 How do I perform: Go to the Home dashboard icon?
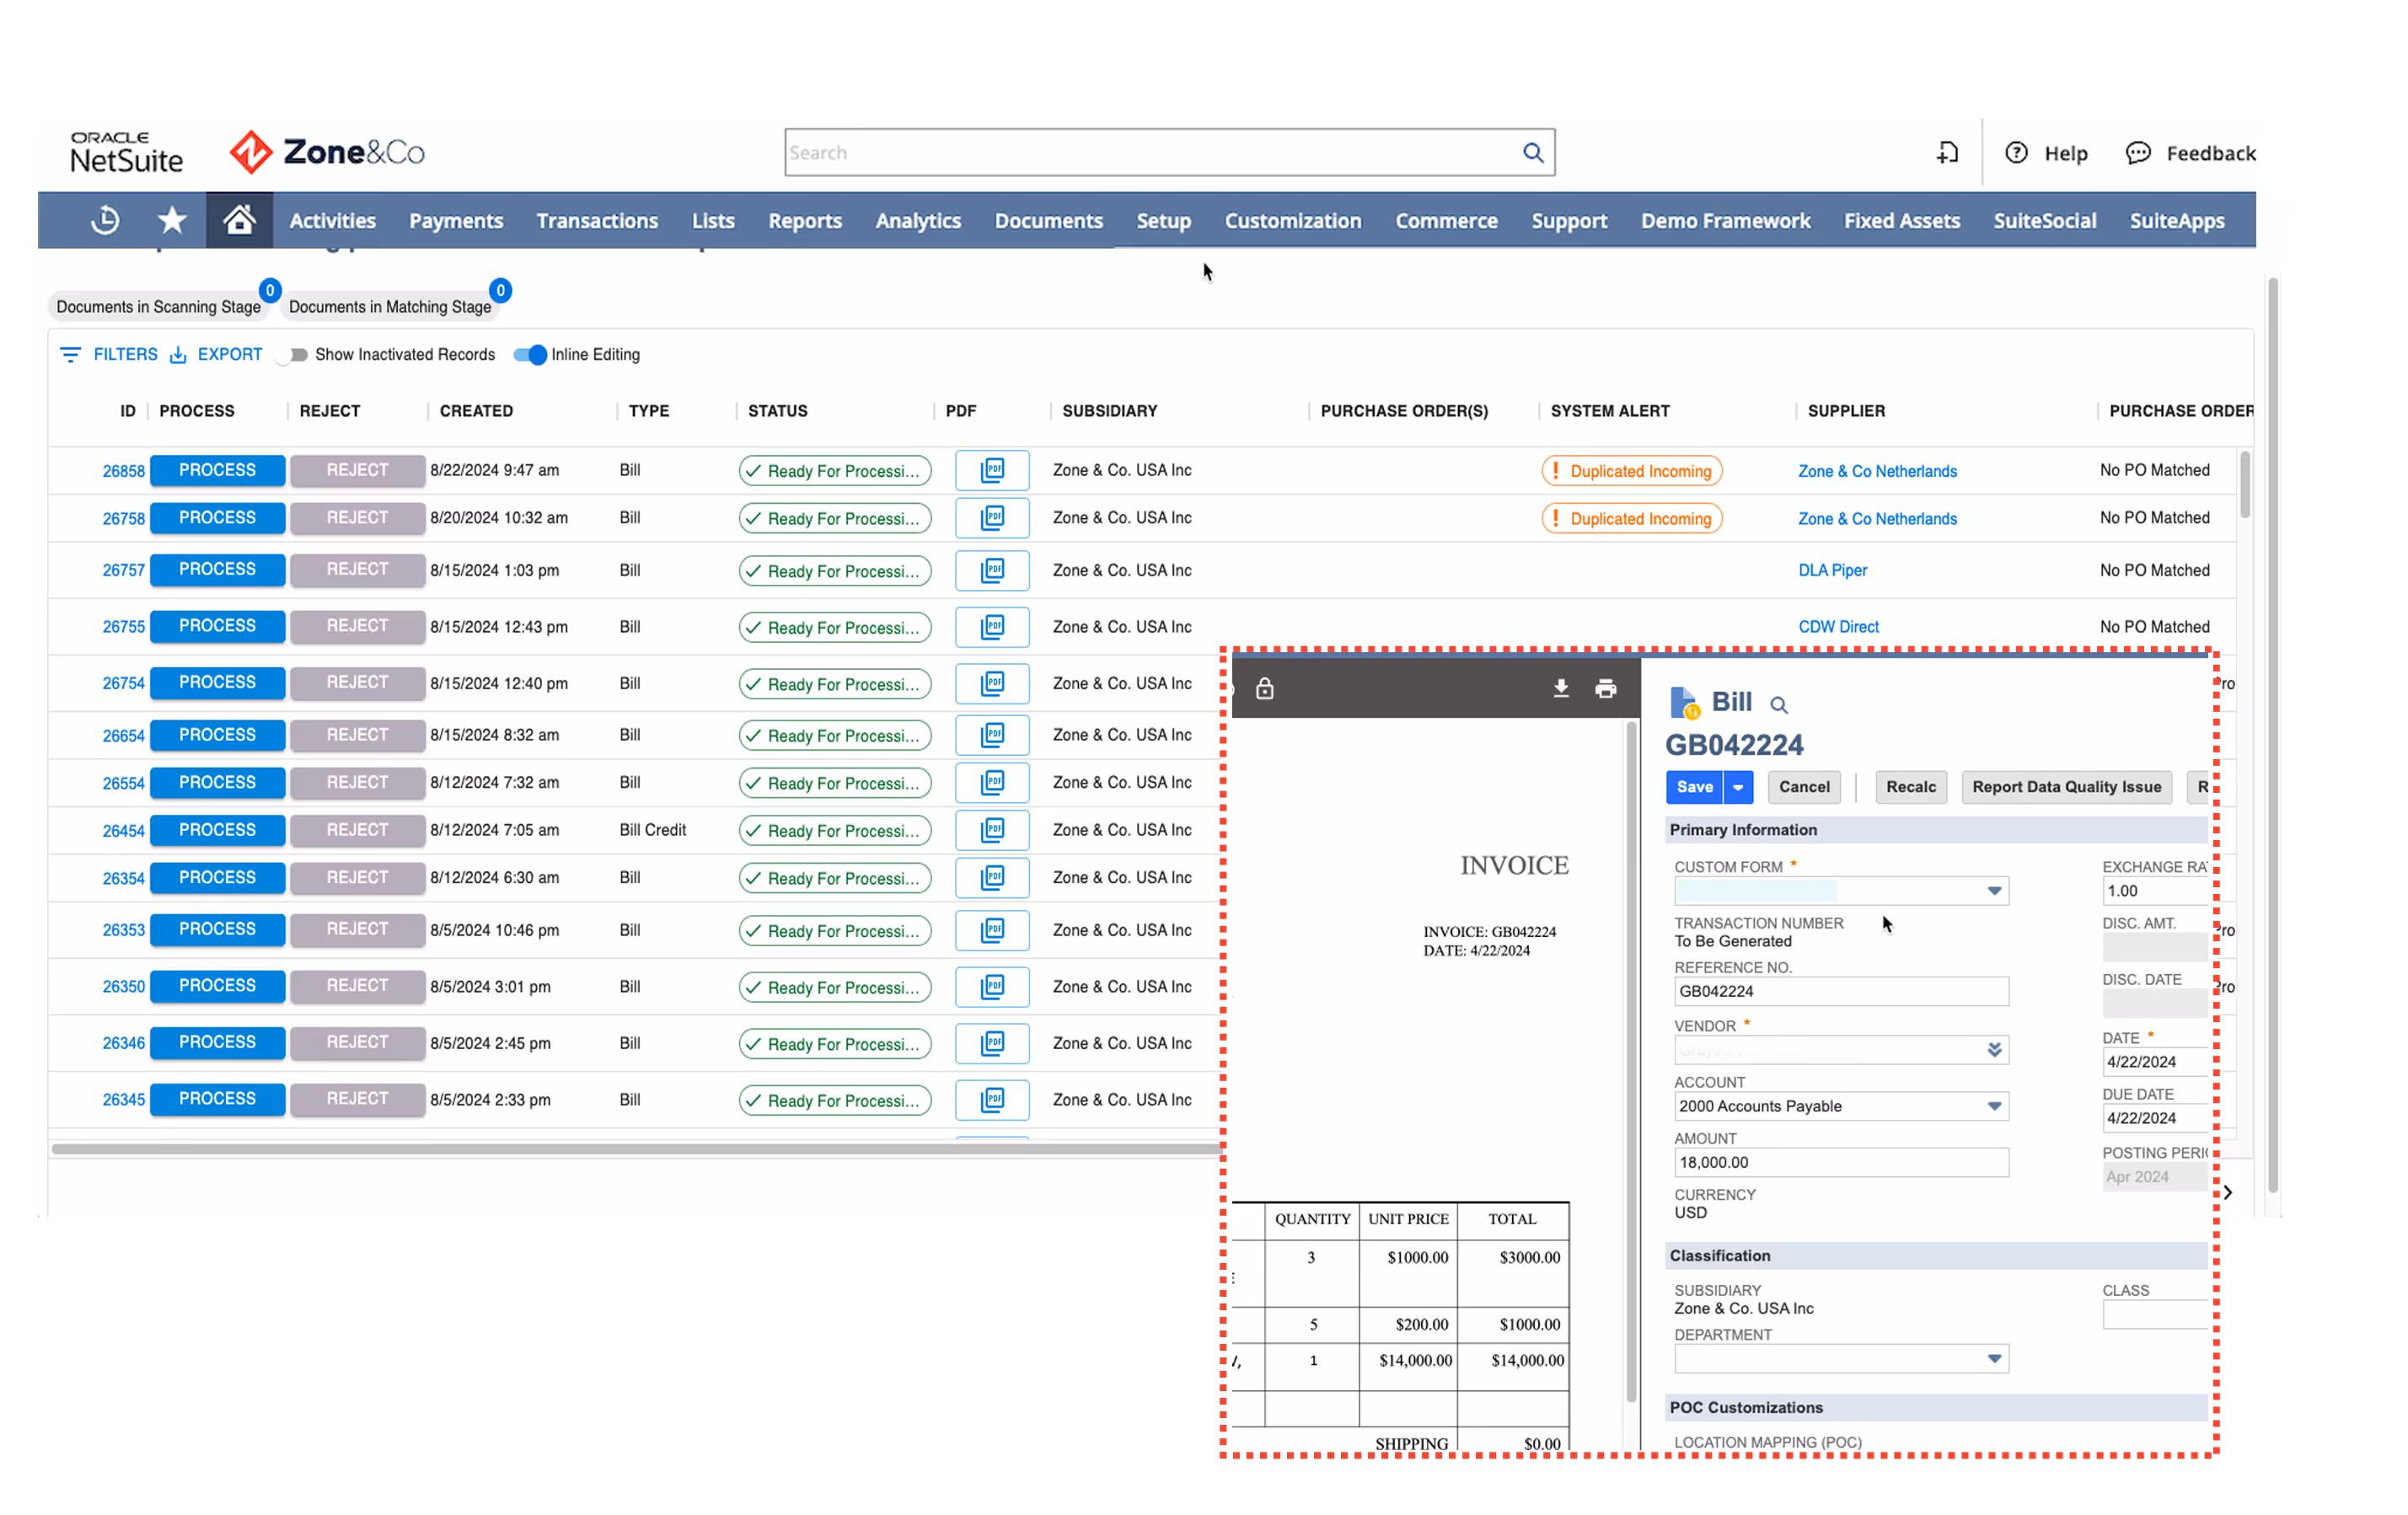pos(239,220)
